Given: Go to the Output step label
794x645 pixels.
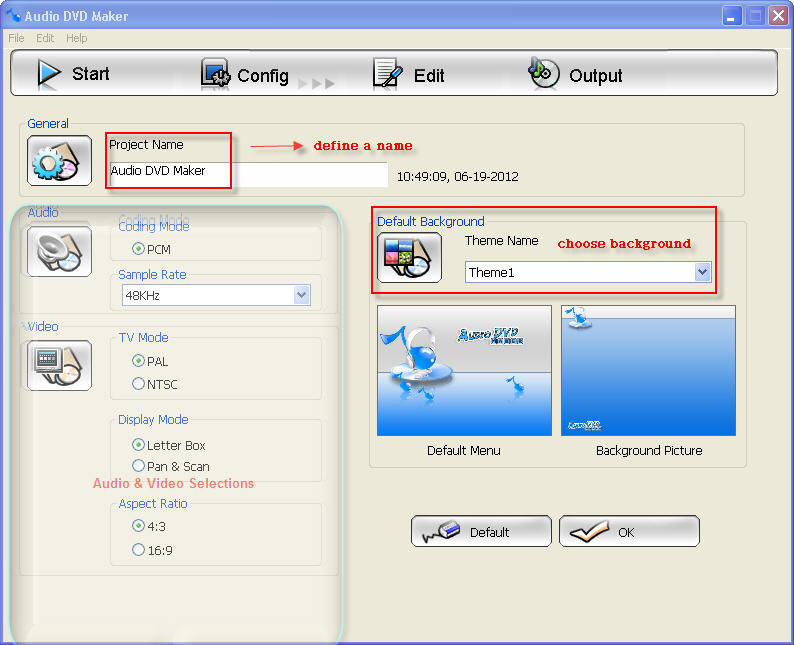Looking at the screenshot, I should tap(596, 76).
